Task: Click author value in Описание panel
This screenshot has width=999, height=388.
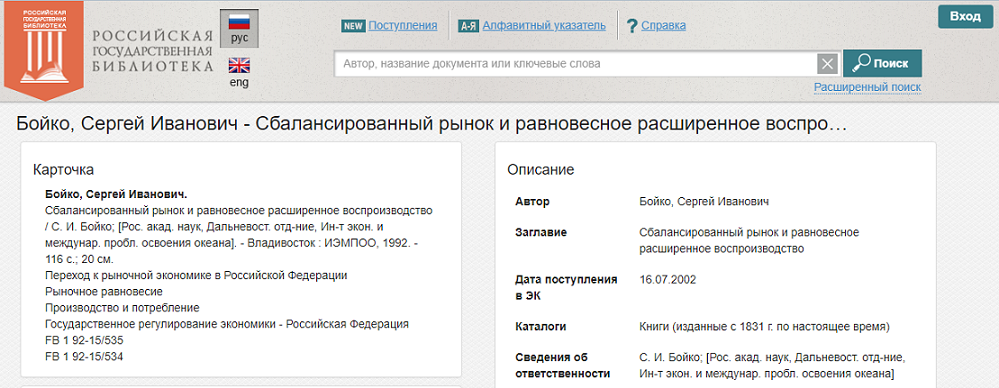Action: pos(704,202)
